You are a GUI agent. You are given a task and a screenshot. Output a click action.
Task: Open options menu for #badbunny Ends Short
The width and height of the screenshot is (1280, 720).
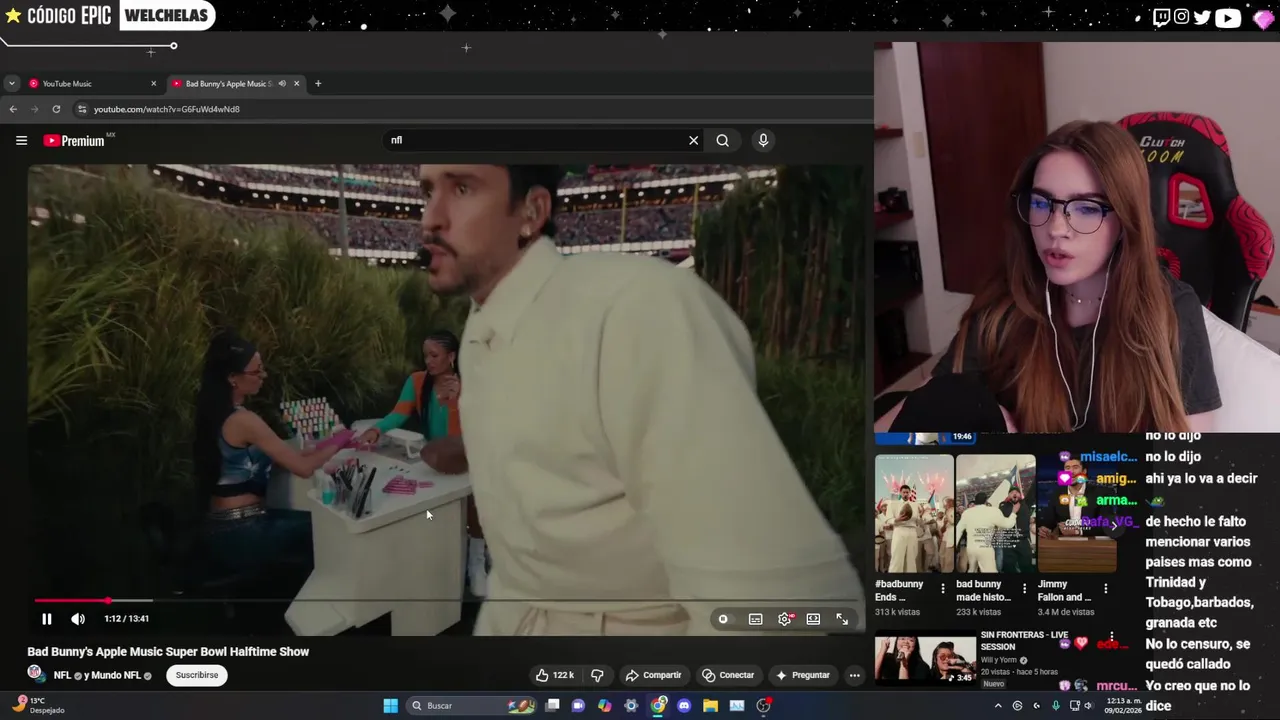pos(942,589)
